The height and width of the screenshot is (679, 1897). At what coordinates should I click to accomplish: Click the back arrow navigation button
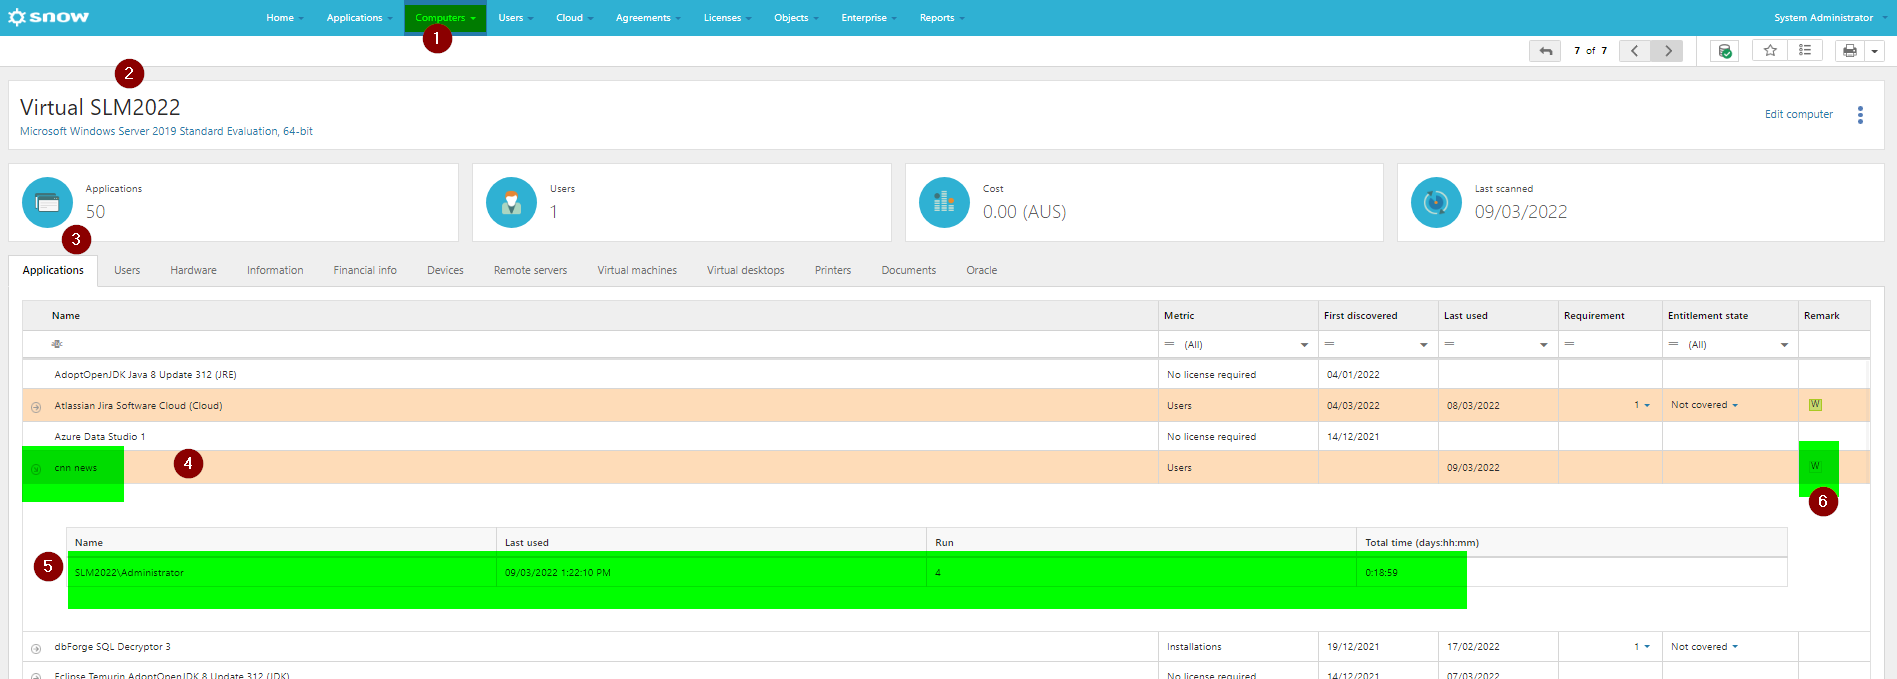(1545, 51)
